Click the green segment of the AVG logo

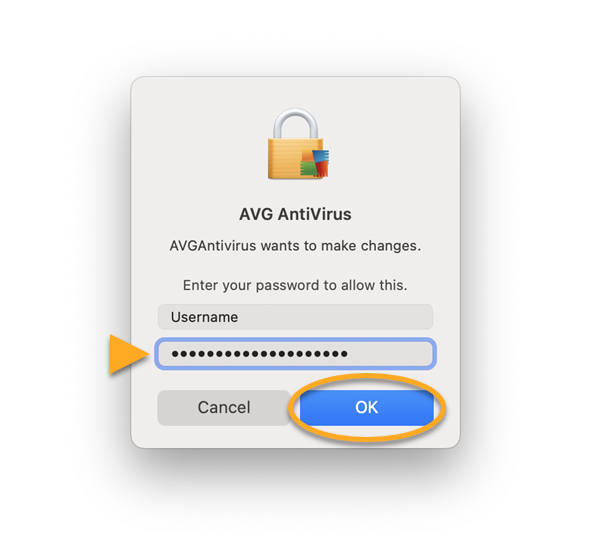[x=308, y=169]
